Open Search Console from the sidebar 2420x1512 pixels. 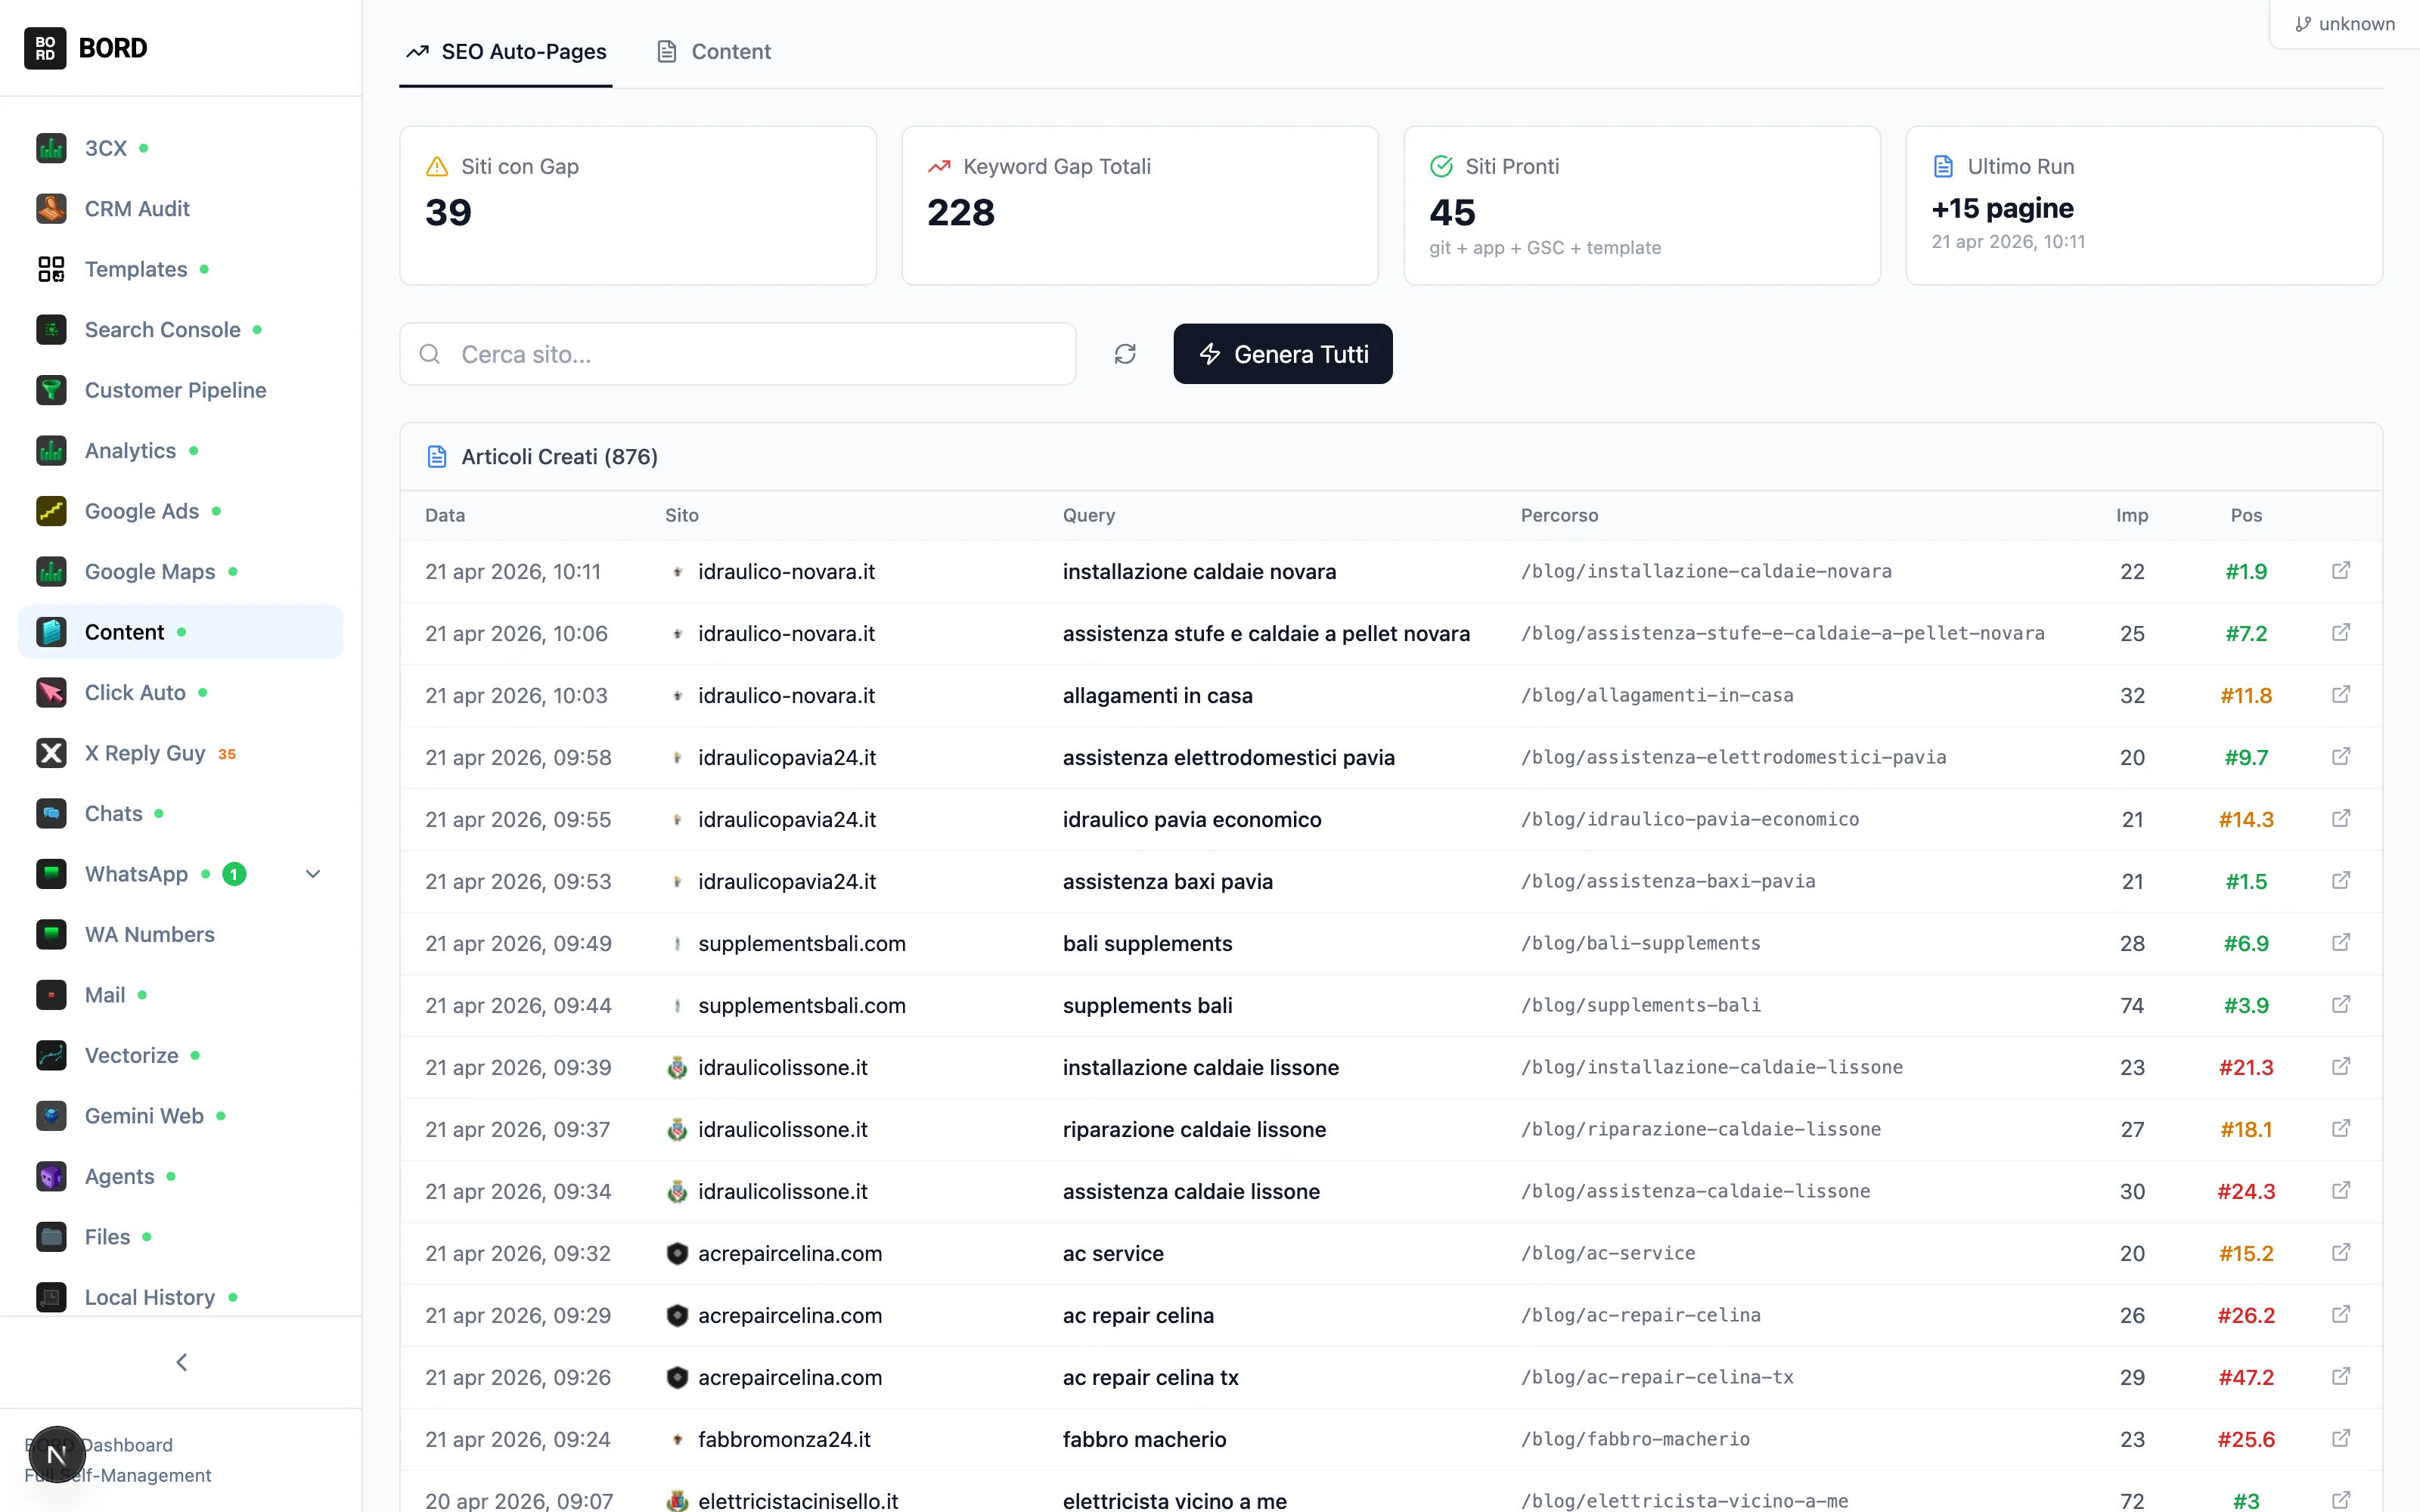161,329
